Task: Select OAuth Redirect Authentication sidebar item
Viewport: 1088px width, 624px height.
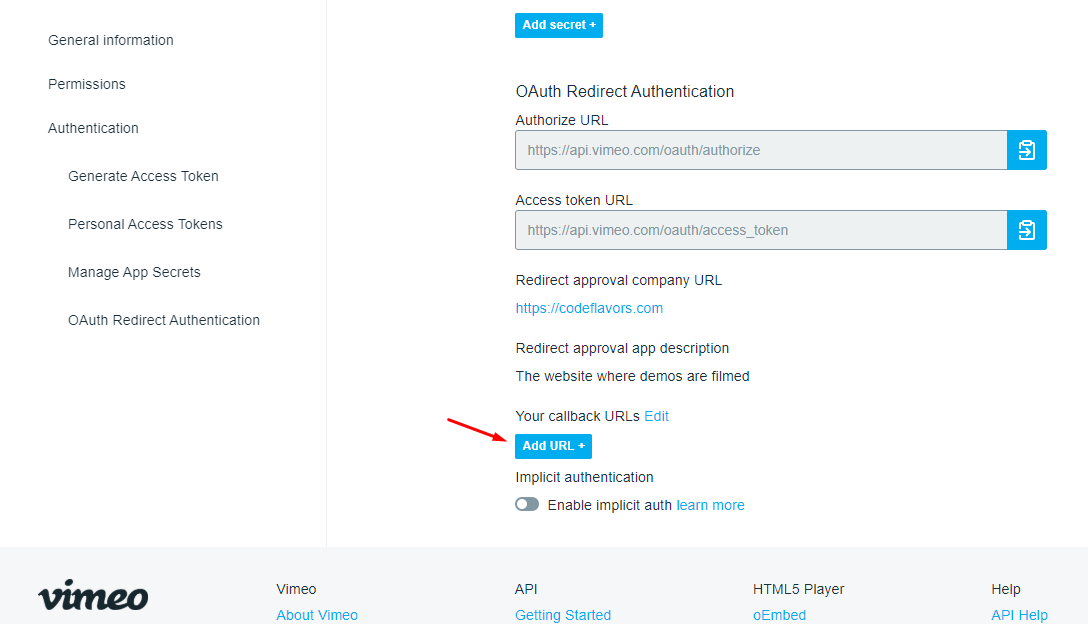Action: (x=164, y=320)
